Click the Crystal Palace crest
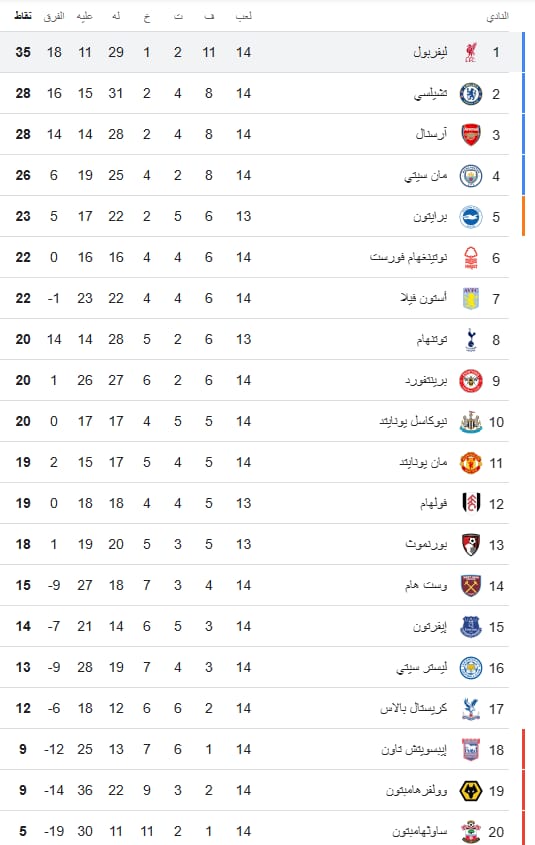The width and height of the screenshot is (535, 845). point(471,709)
